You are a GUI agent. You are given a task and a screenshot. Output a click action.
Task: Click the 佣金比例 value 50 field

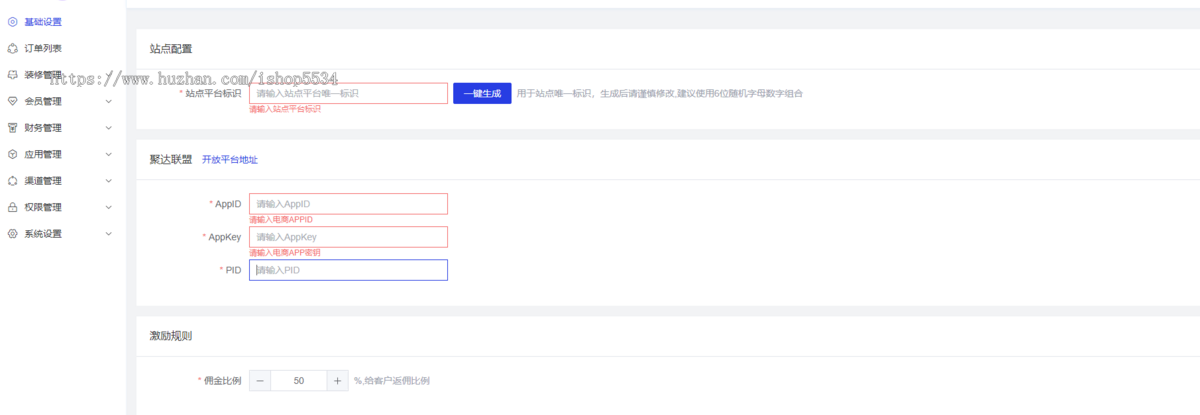299,381
